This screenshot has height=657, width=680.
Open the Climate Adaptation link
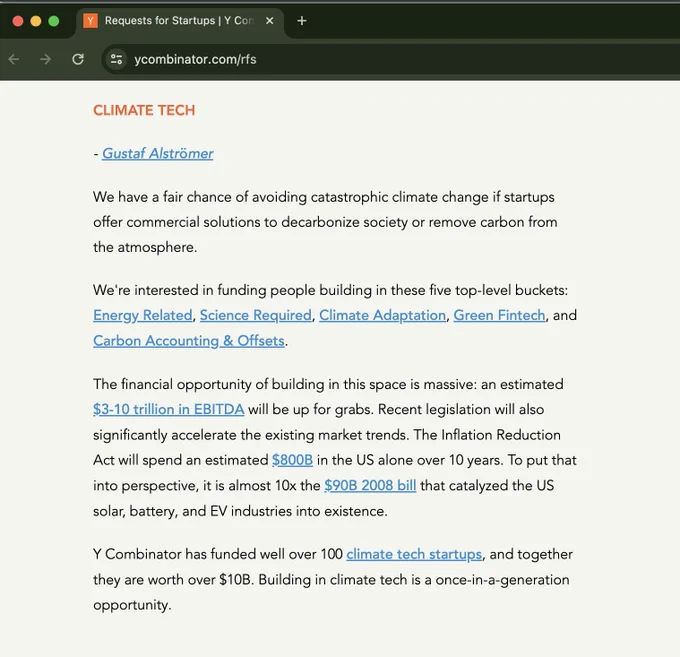(382, 315)
